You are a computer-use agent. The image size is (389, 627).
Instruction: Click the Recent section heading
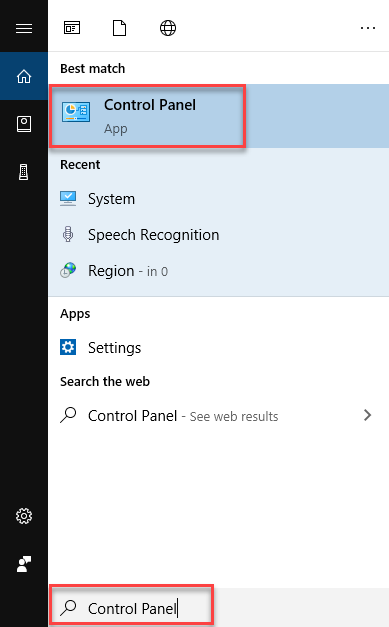[x=80, y=165]
